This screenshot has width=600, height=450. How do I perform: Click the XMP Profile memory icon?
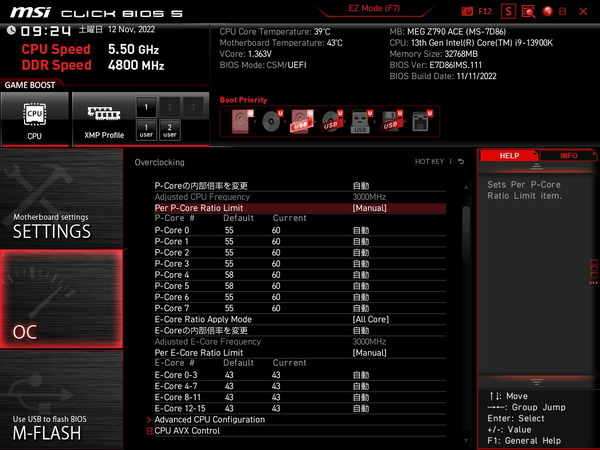pyautogui.click(x=104, y=119)
